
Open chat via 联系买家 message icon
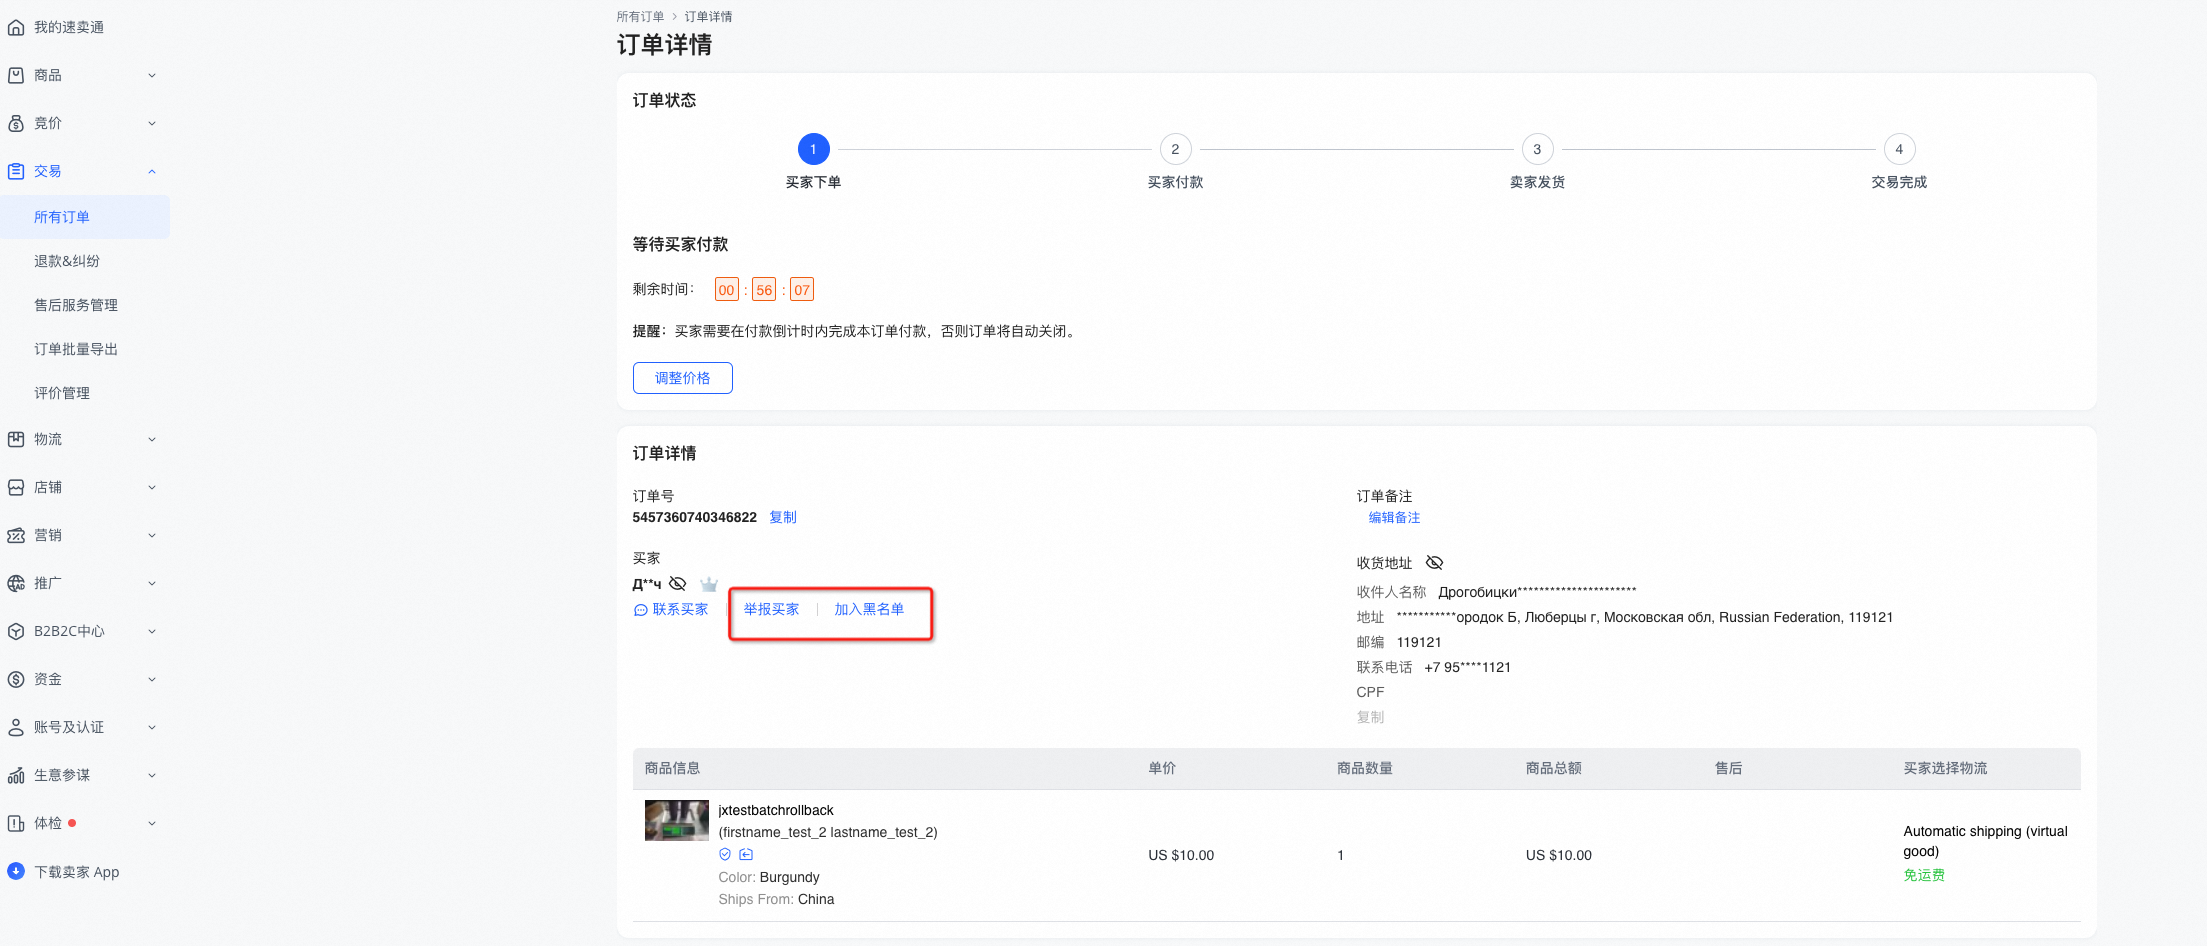pos(640,609)
